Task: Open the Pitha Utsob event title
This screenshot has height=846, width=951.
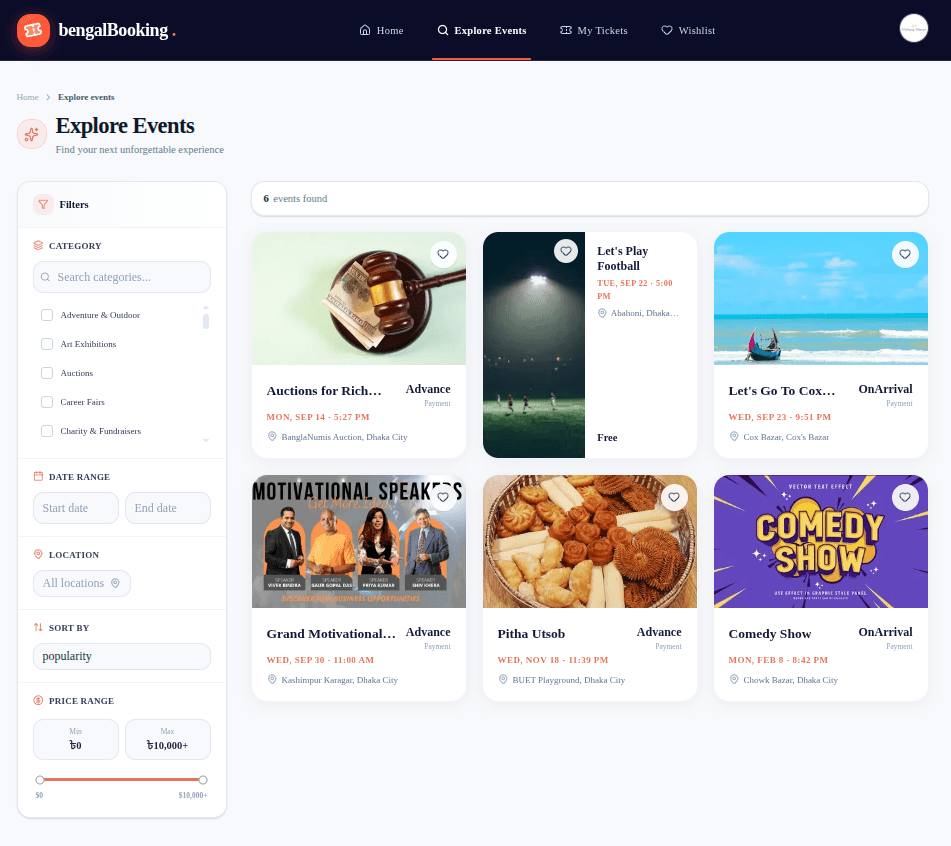Action: pos(531,634)
